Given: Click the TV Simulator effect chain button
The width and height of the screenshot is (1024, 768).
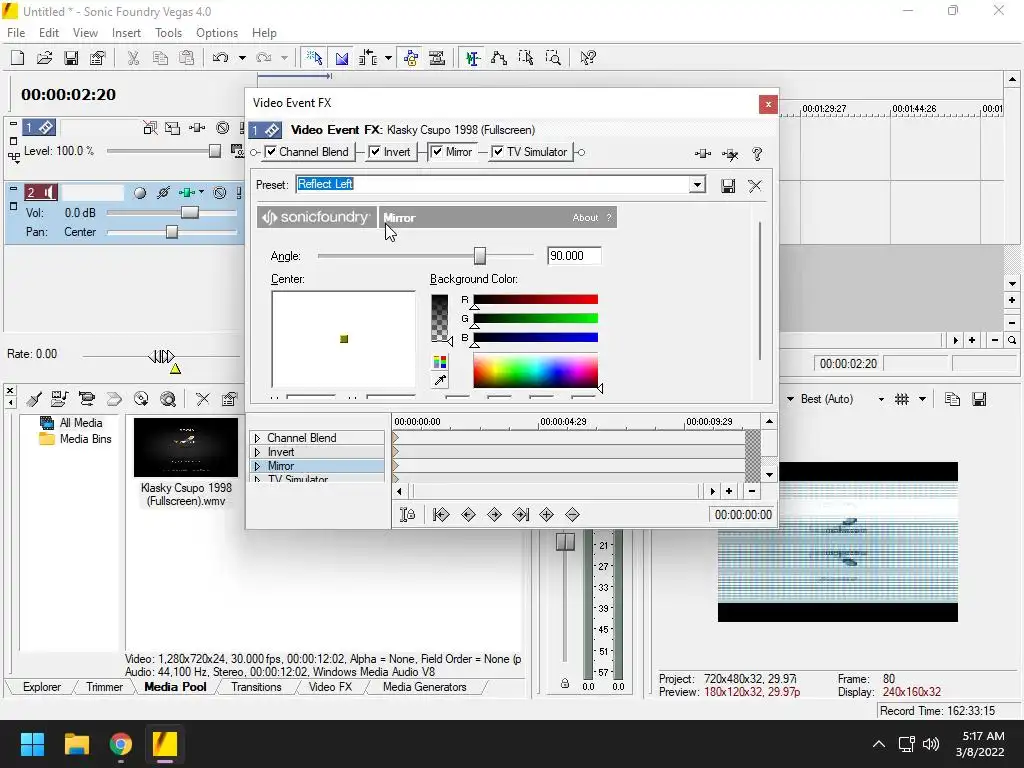Looking at the screenshot, I should [531, 152].
